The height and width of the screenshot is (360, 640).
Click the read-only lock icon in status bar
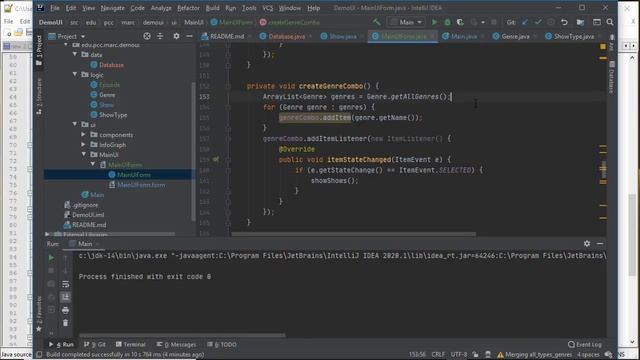click(475, 354)
